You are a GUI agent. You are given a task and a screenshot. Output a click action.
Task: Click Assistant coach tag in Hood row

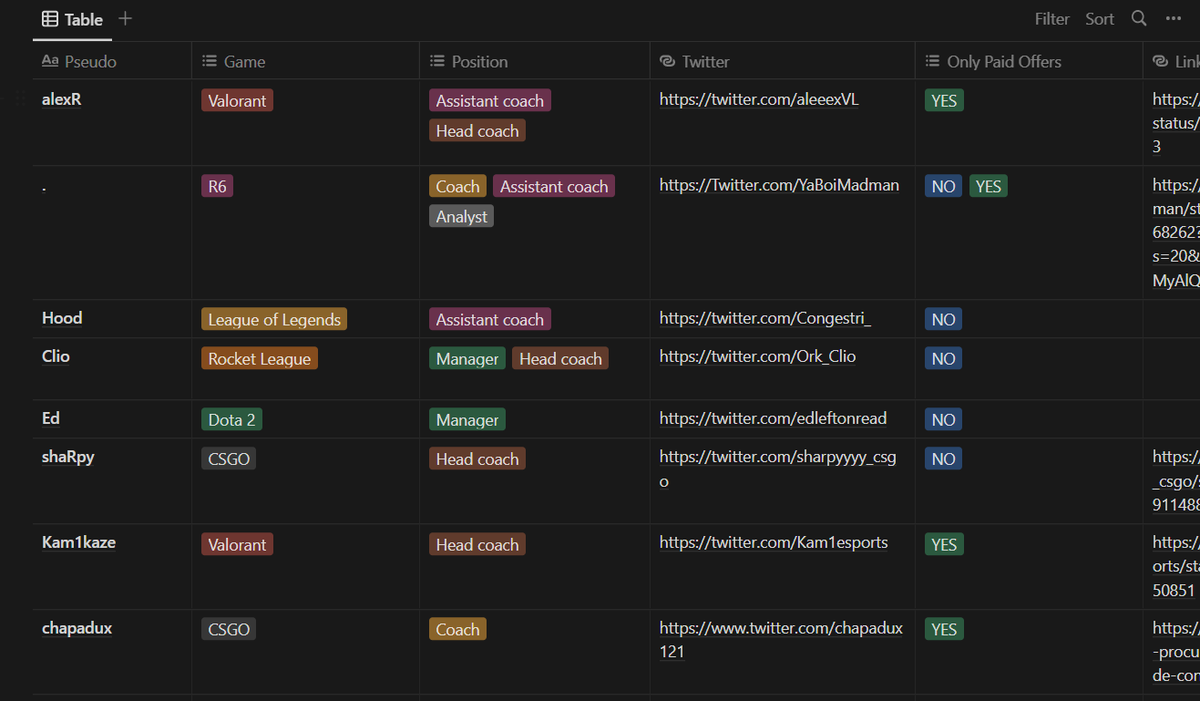tap(490, 320)
